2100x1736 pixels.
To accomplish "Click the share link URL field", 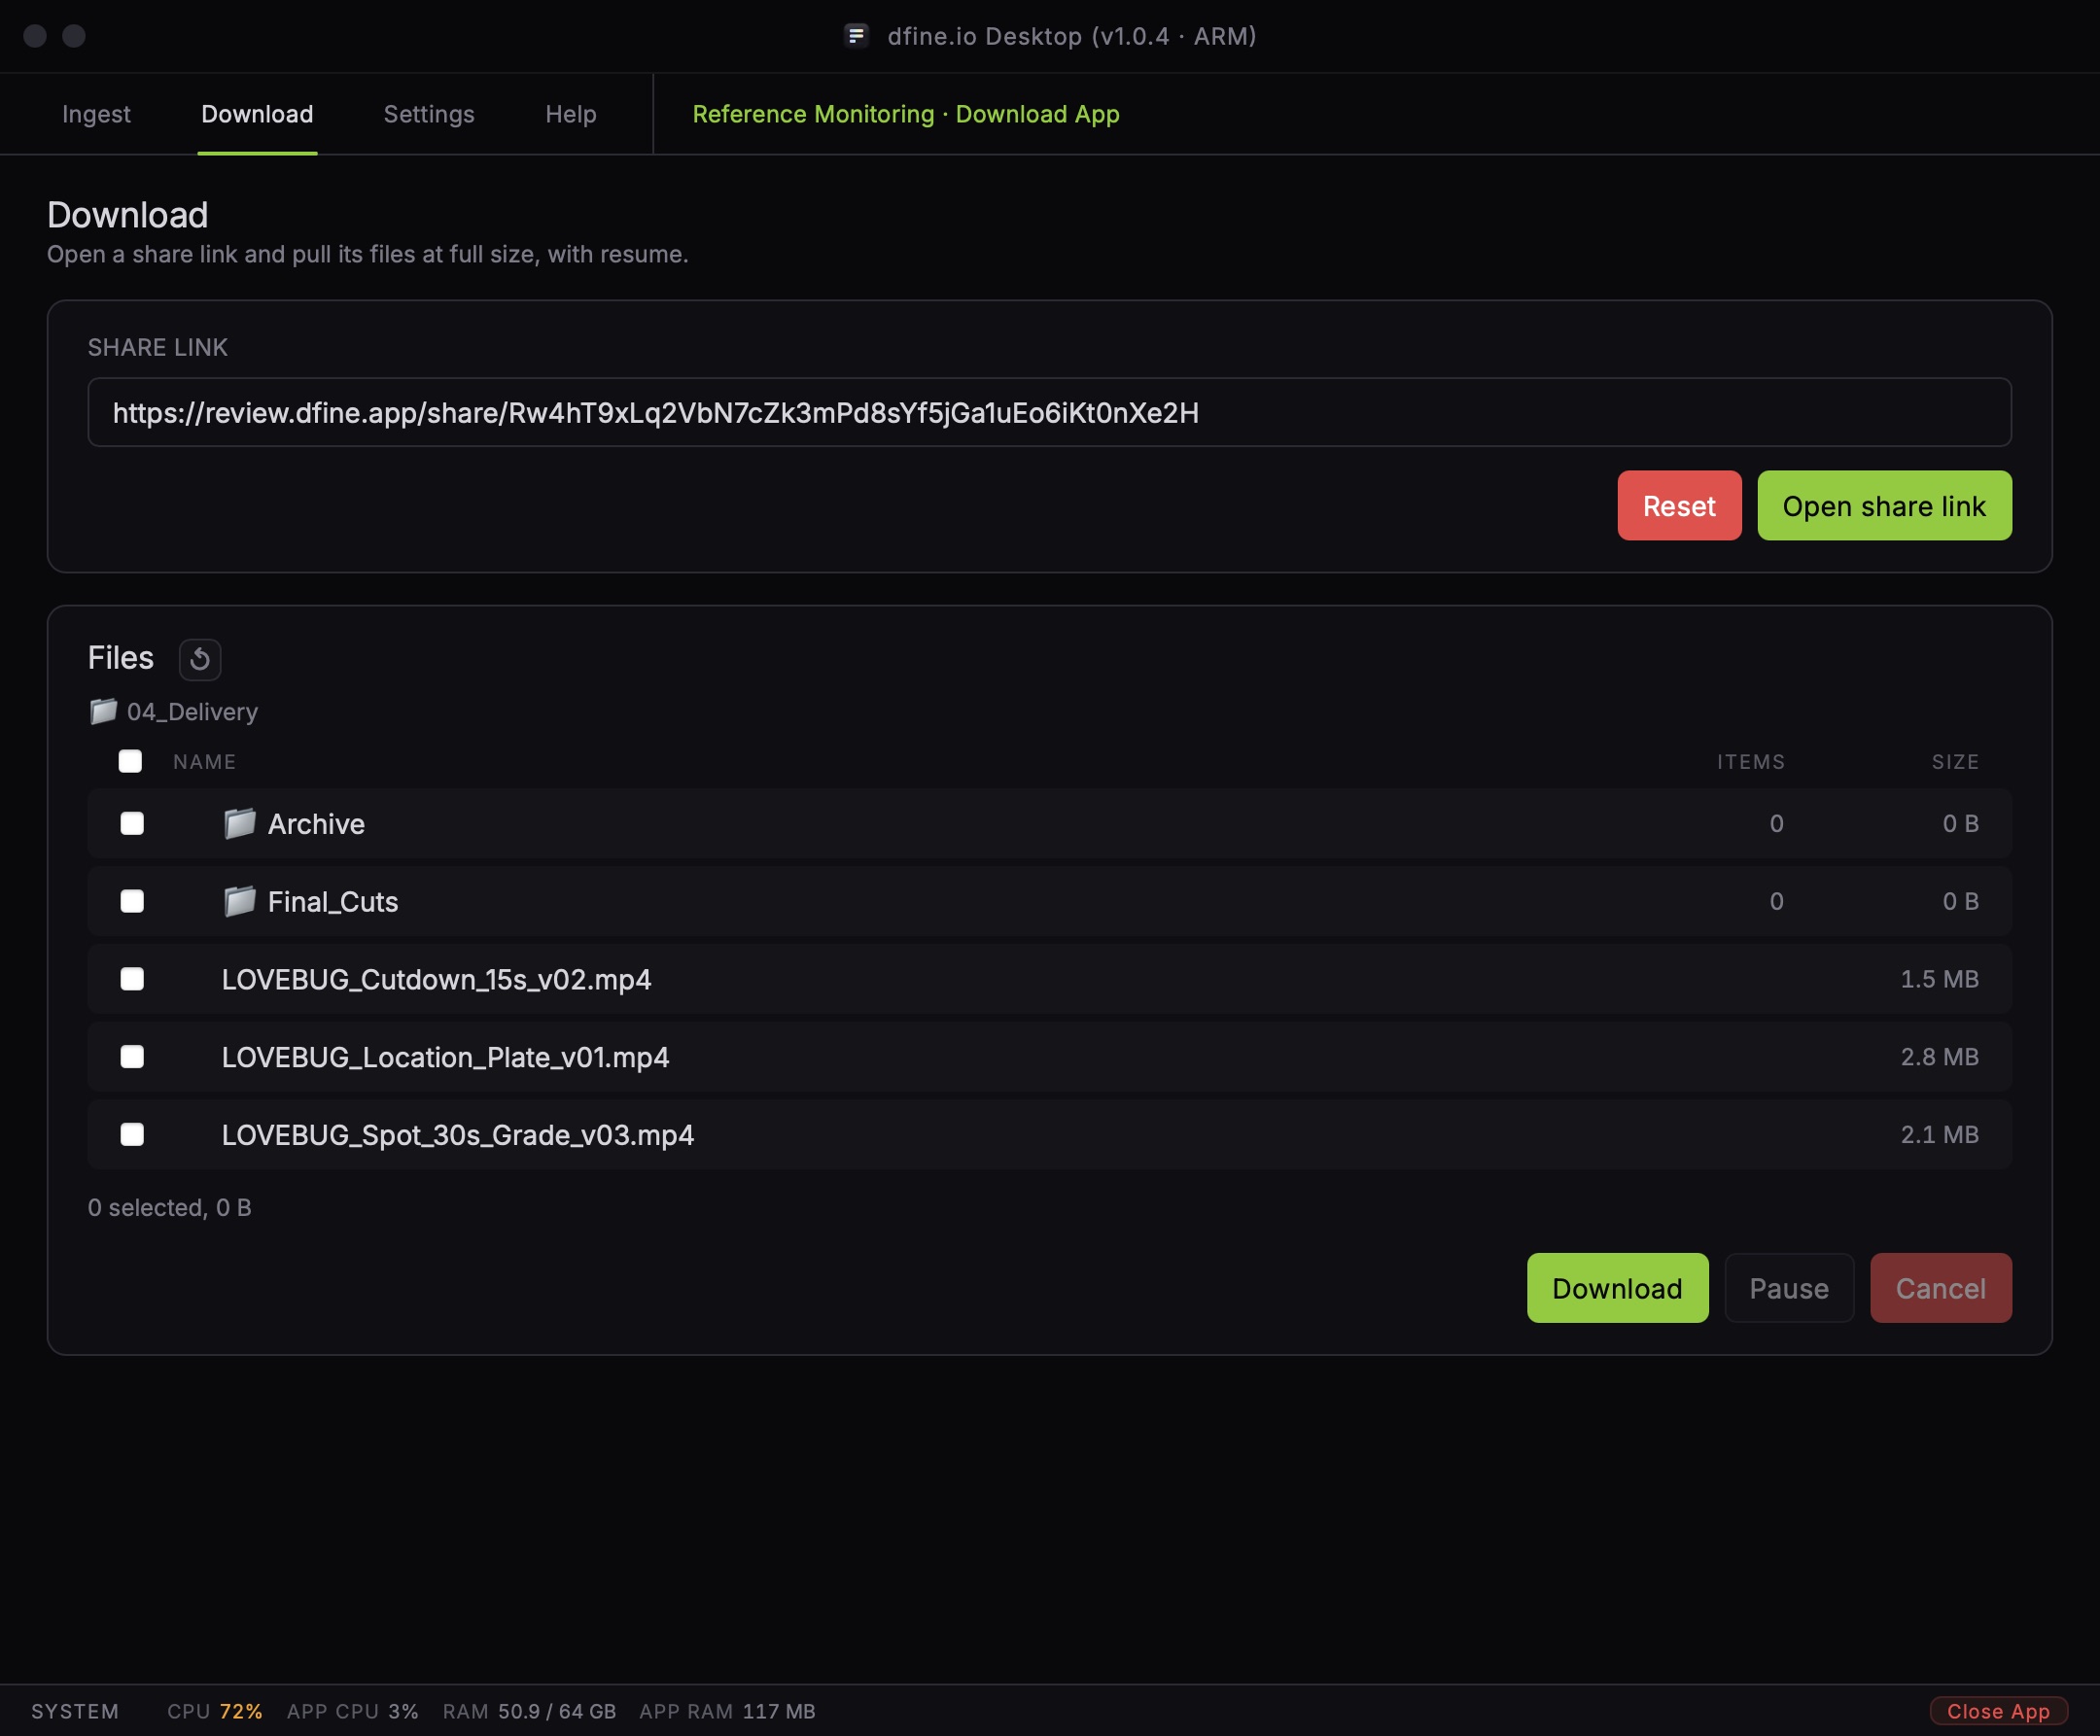I will [1049, 412].
